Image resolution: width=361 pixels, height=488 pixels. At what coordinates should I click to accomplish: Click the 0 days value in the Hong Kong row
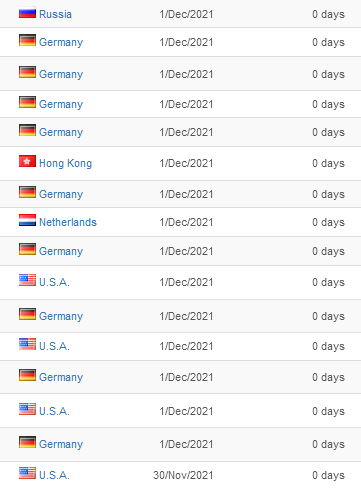328,163
